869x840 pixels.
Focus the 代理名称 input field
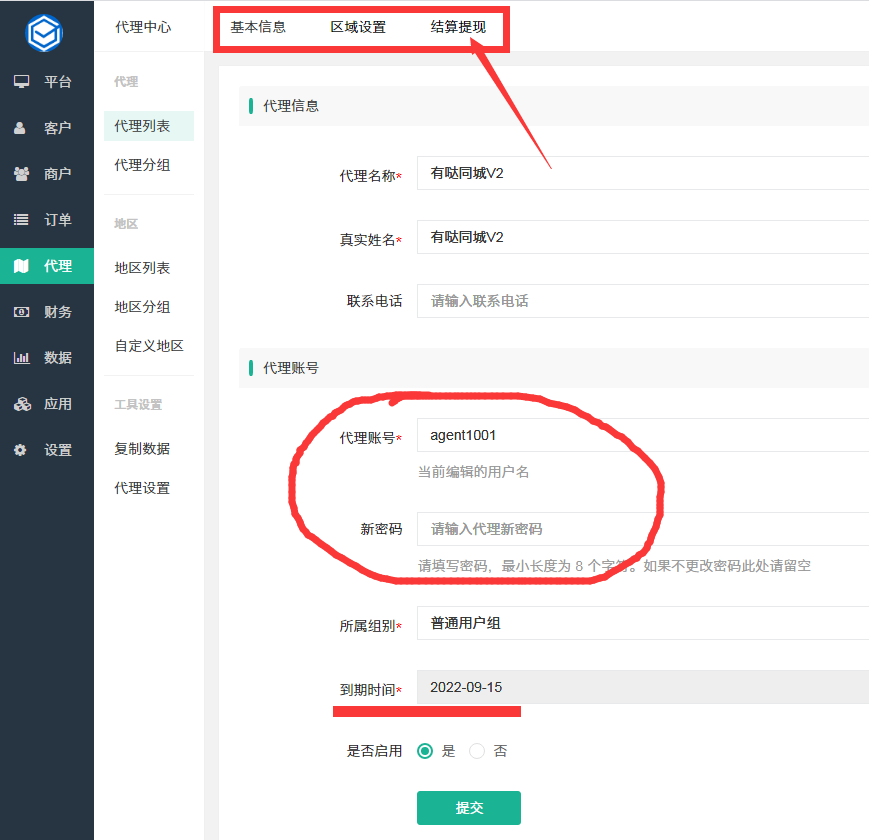643,173
